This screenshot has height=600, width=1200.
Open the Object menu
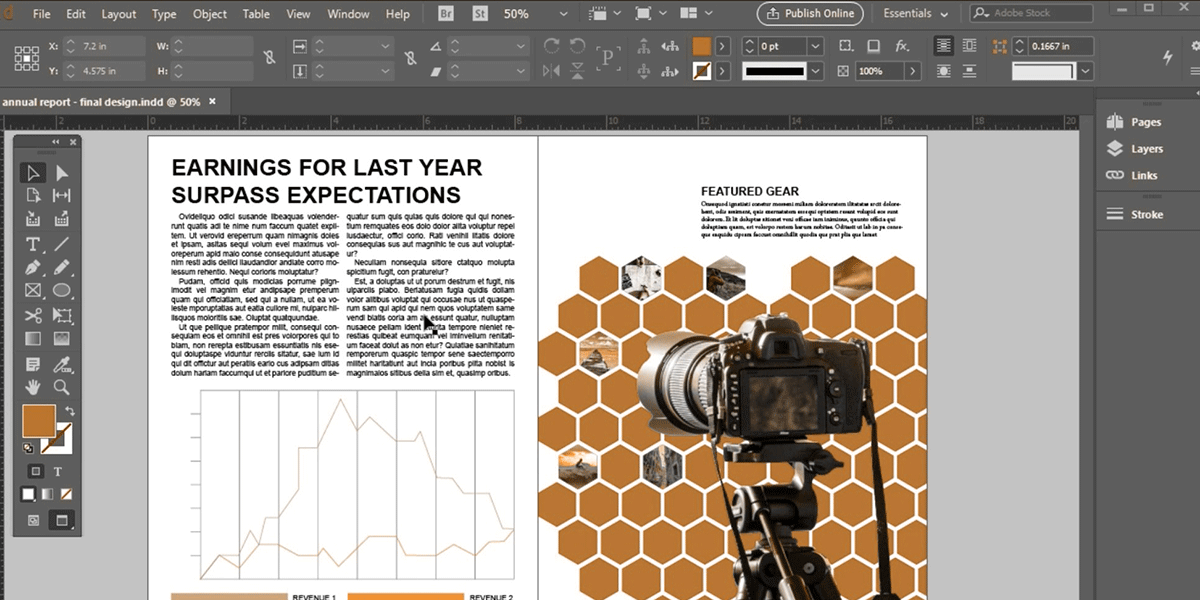click(x=210, y=14)
